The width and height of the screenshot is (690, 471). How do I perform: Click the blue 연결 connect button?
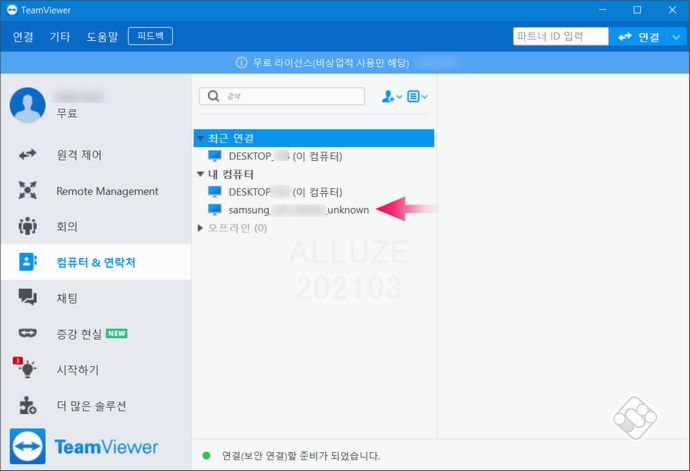(638, 37)
